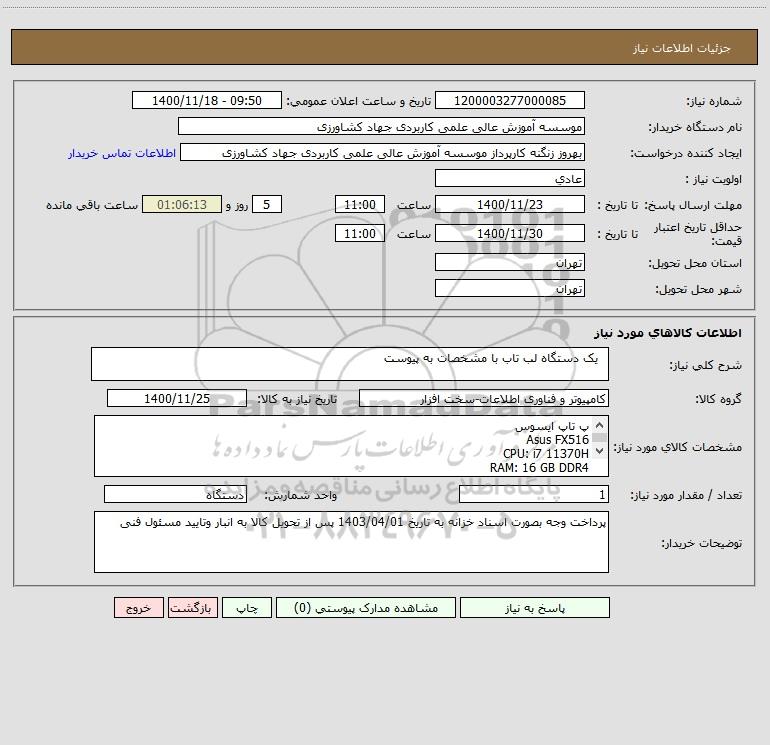Image resolution: width=770 pixels, height=745 pixels.
Task: Click the need date field 1400/11/25
Action: coord(177,398)
